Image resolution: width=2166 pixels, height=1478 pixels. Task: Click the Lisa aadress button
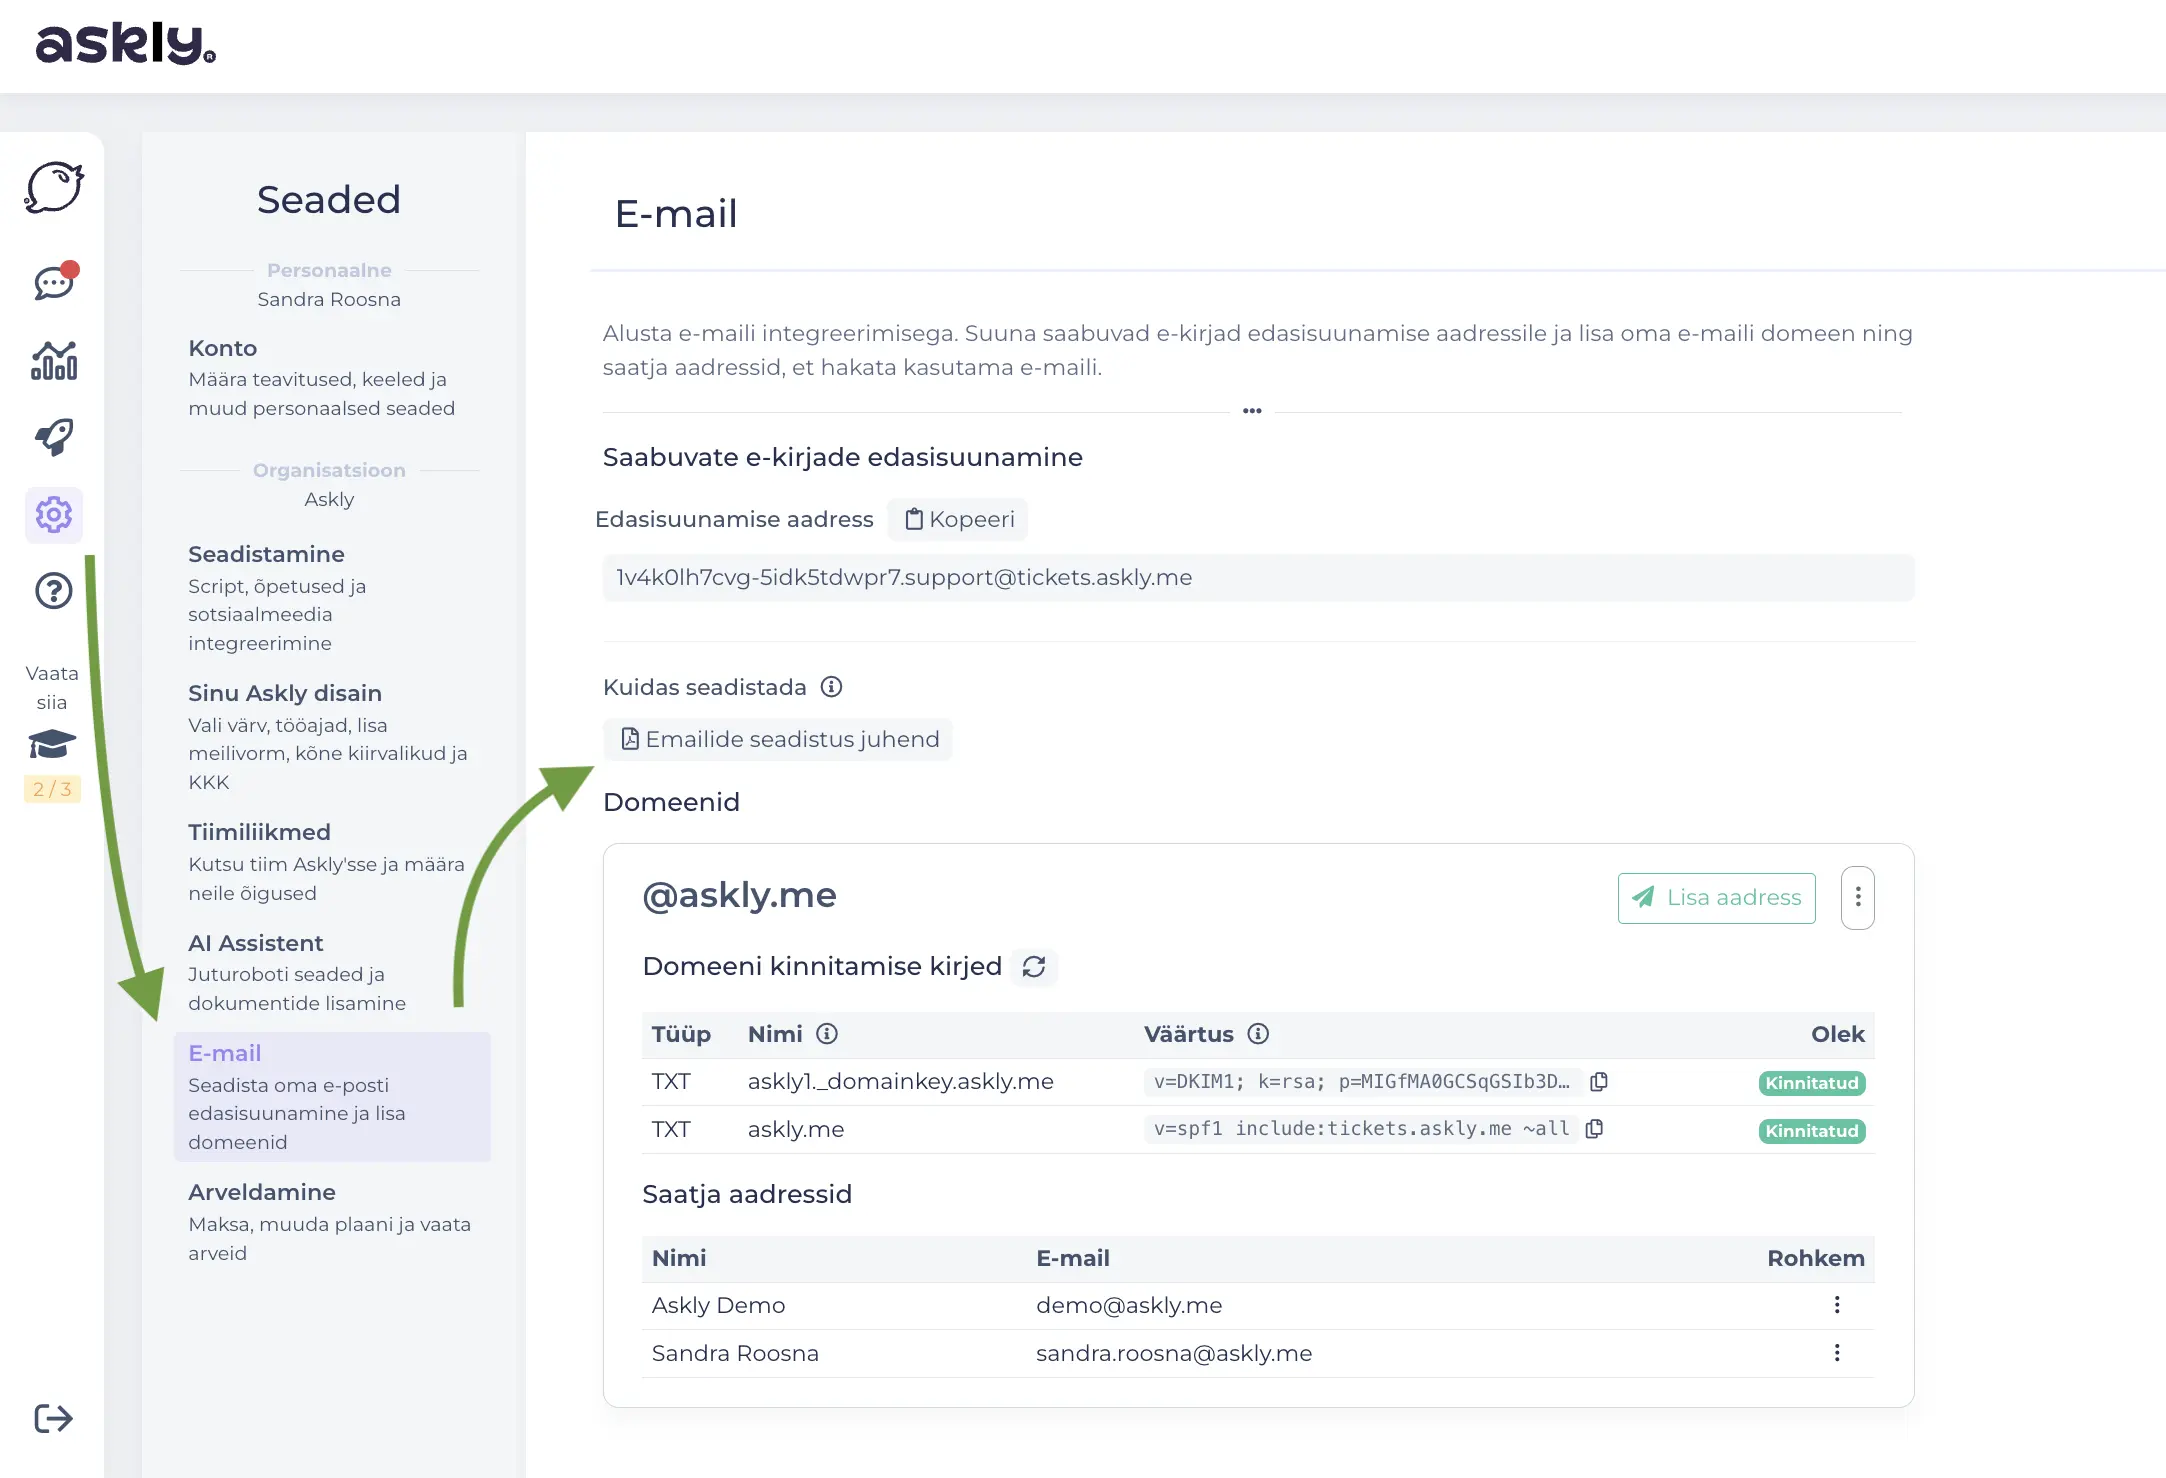1716,898
